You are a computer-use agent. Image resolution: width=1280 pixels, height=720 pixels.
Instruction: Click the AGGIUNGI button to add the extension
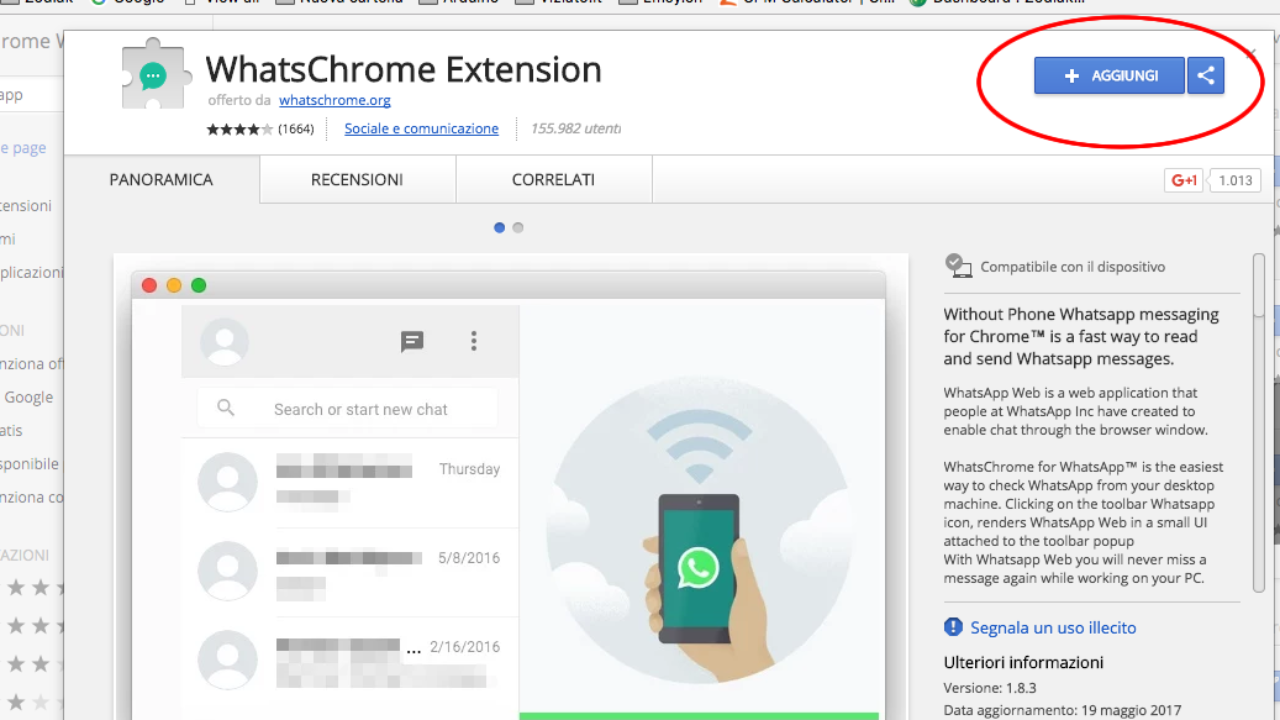pyautogui.click(x=1110, y=76)
